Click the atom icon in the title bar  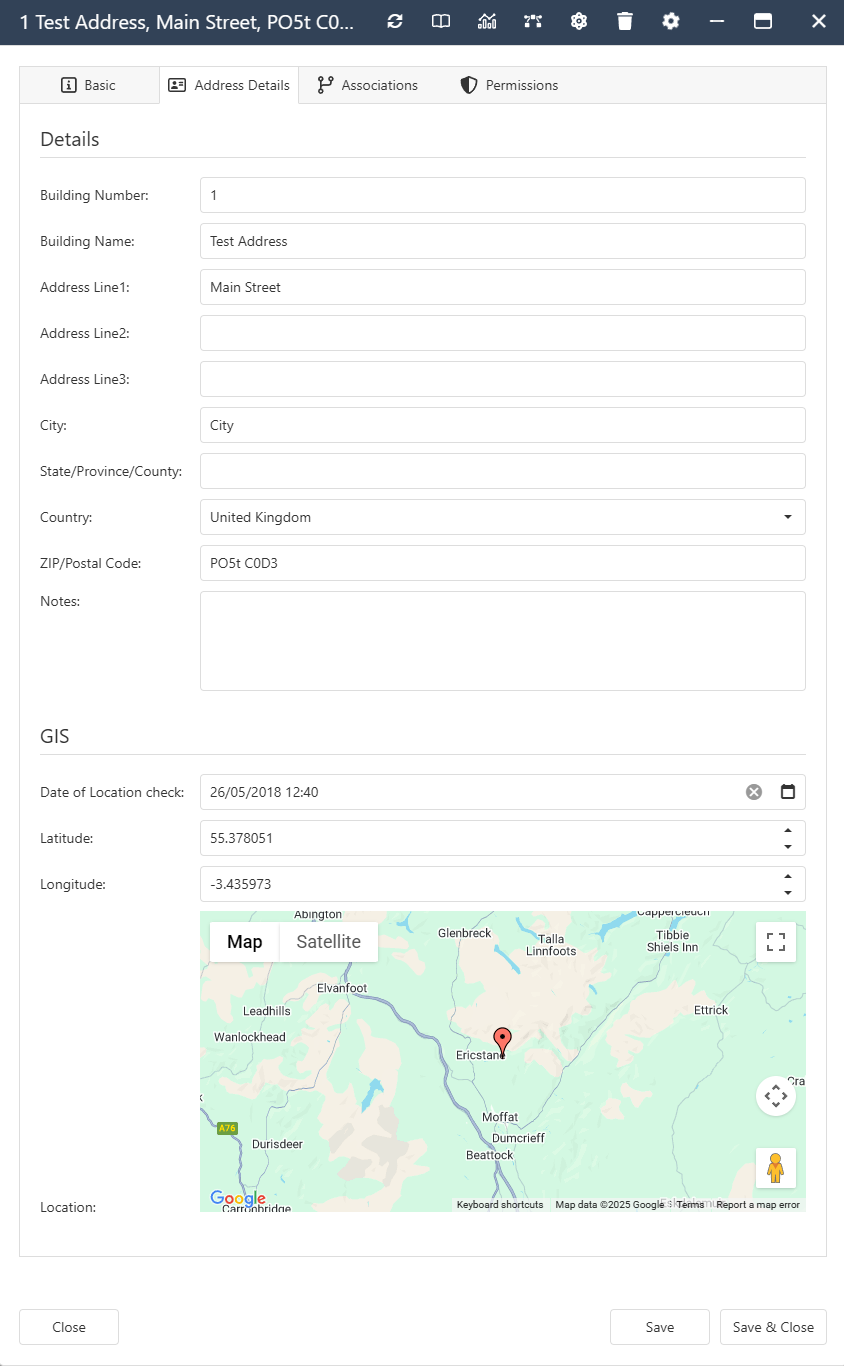pos(579,21)
